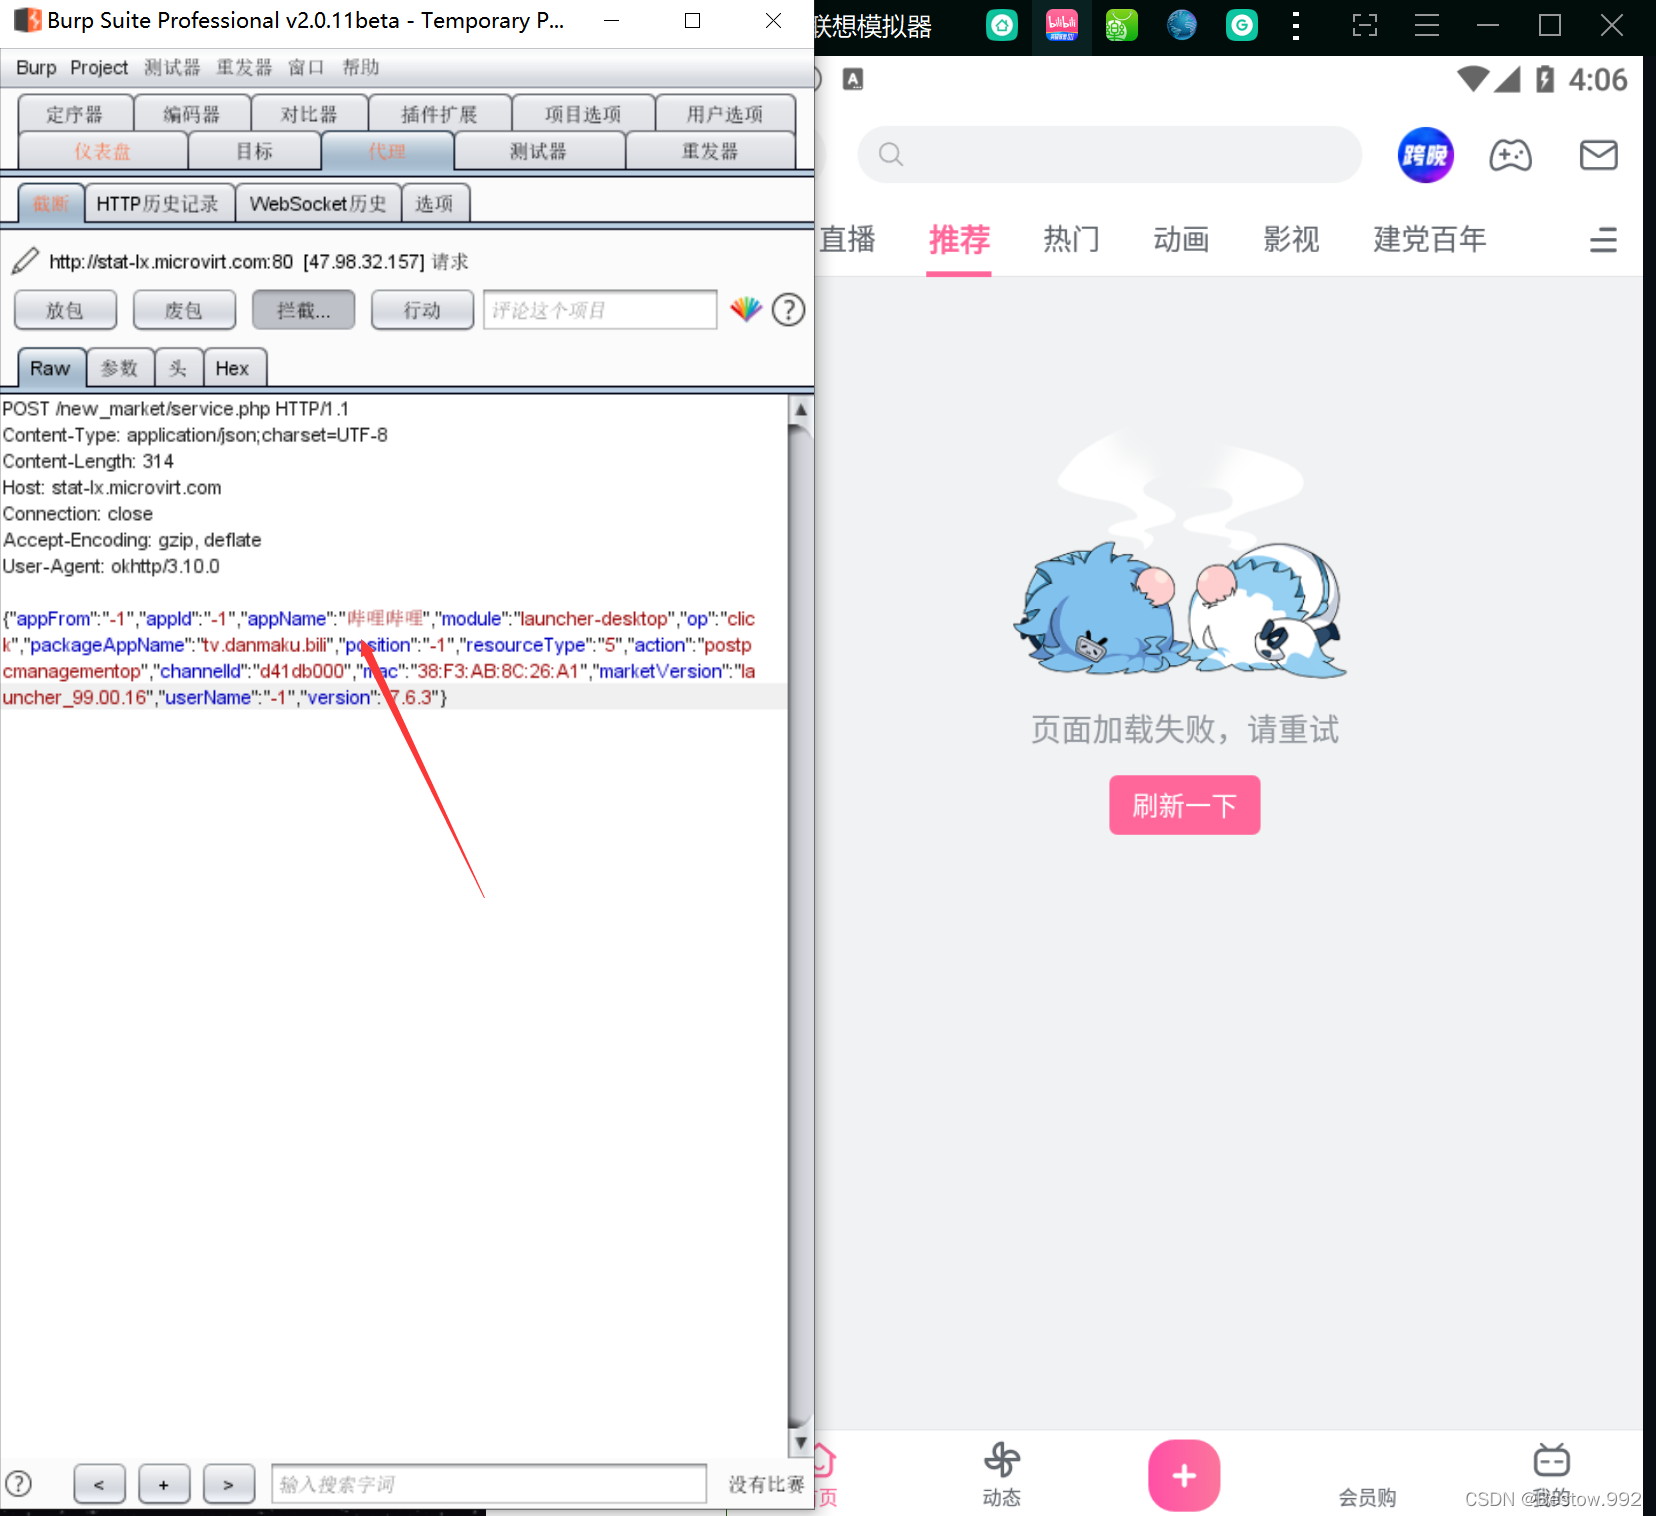Open the 会员购 tab in bottom bar
This screenshot has height=1516, width=1656.
tap(1367, 1496)
